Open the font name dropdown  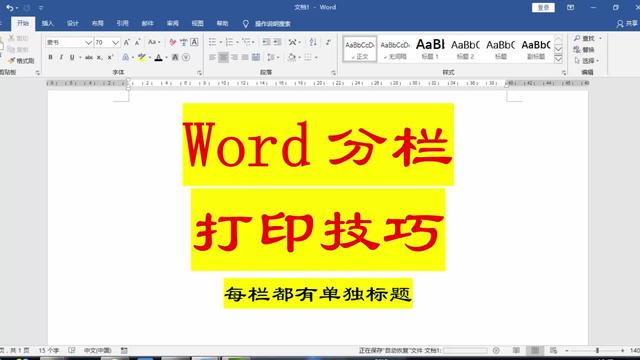(88, 42)
